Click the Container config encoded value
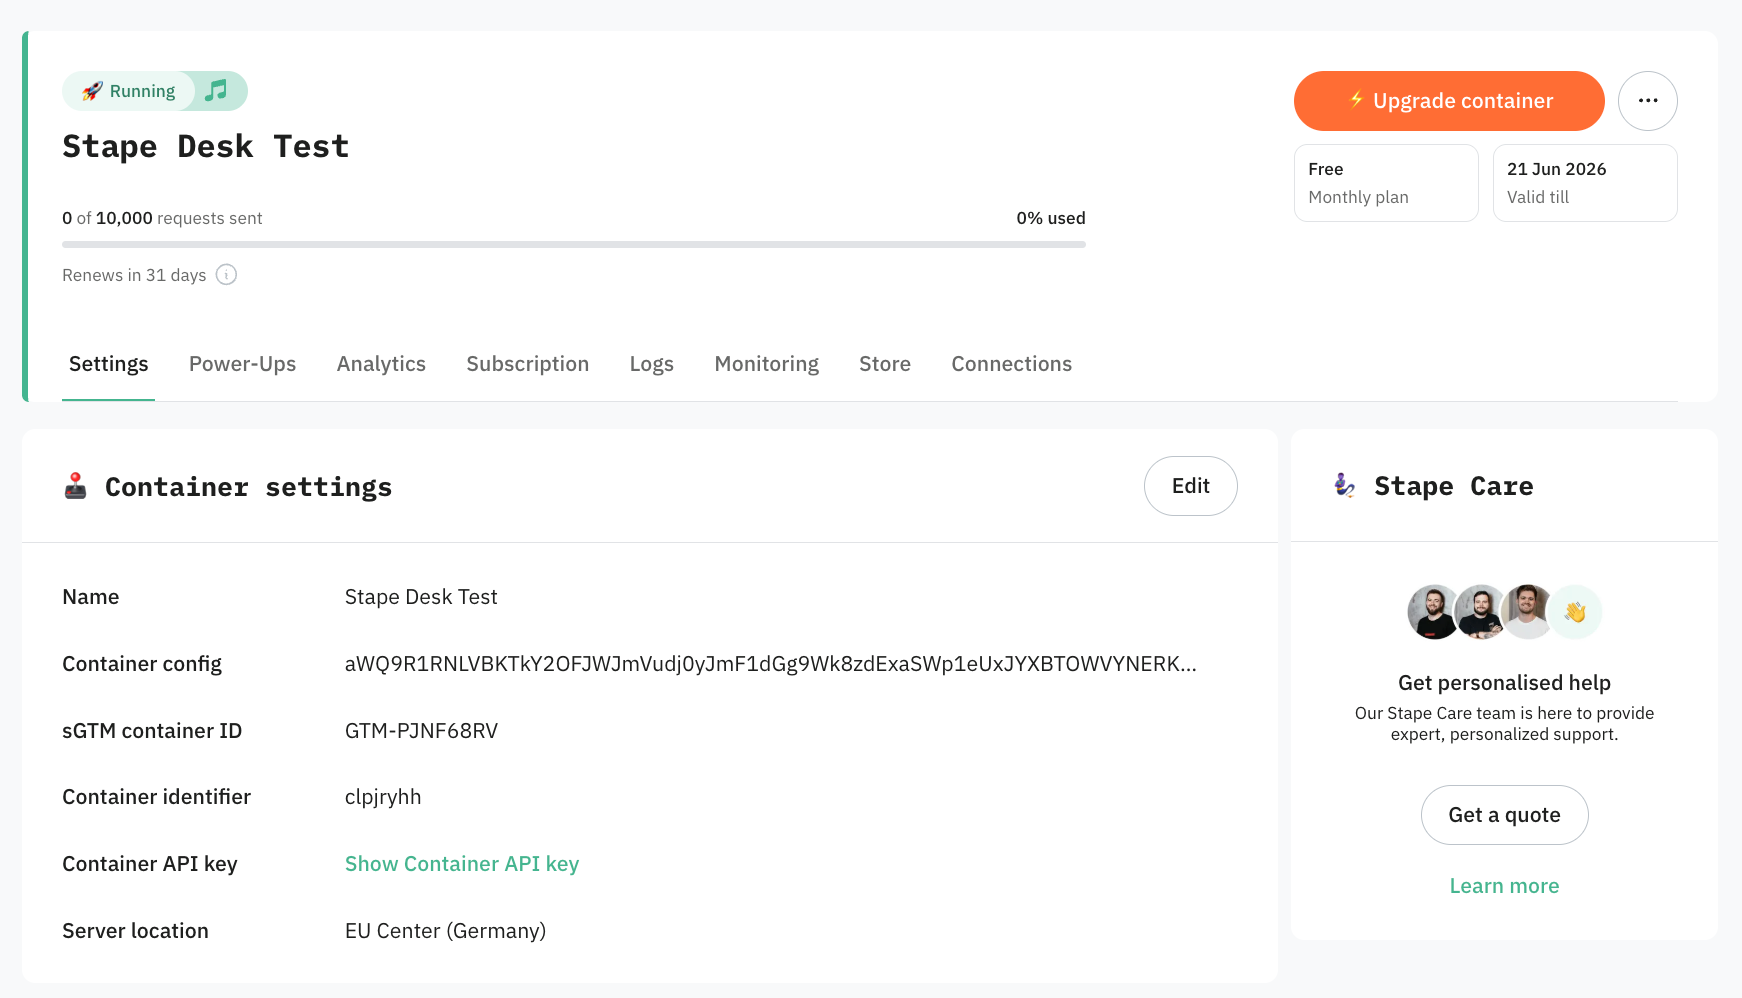The height and width of the screenshot is (998, 1742). (x=771, y=664)
